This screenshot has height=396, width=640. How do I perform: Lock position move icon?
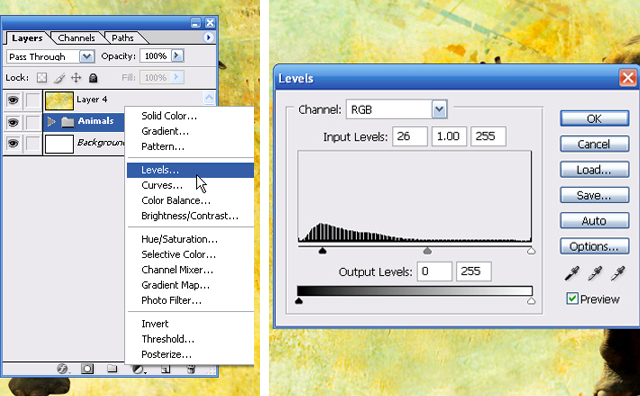pos(76,78)
